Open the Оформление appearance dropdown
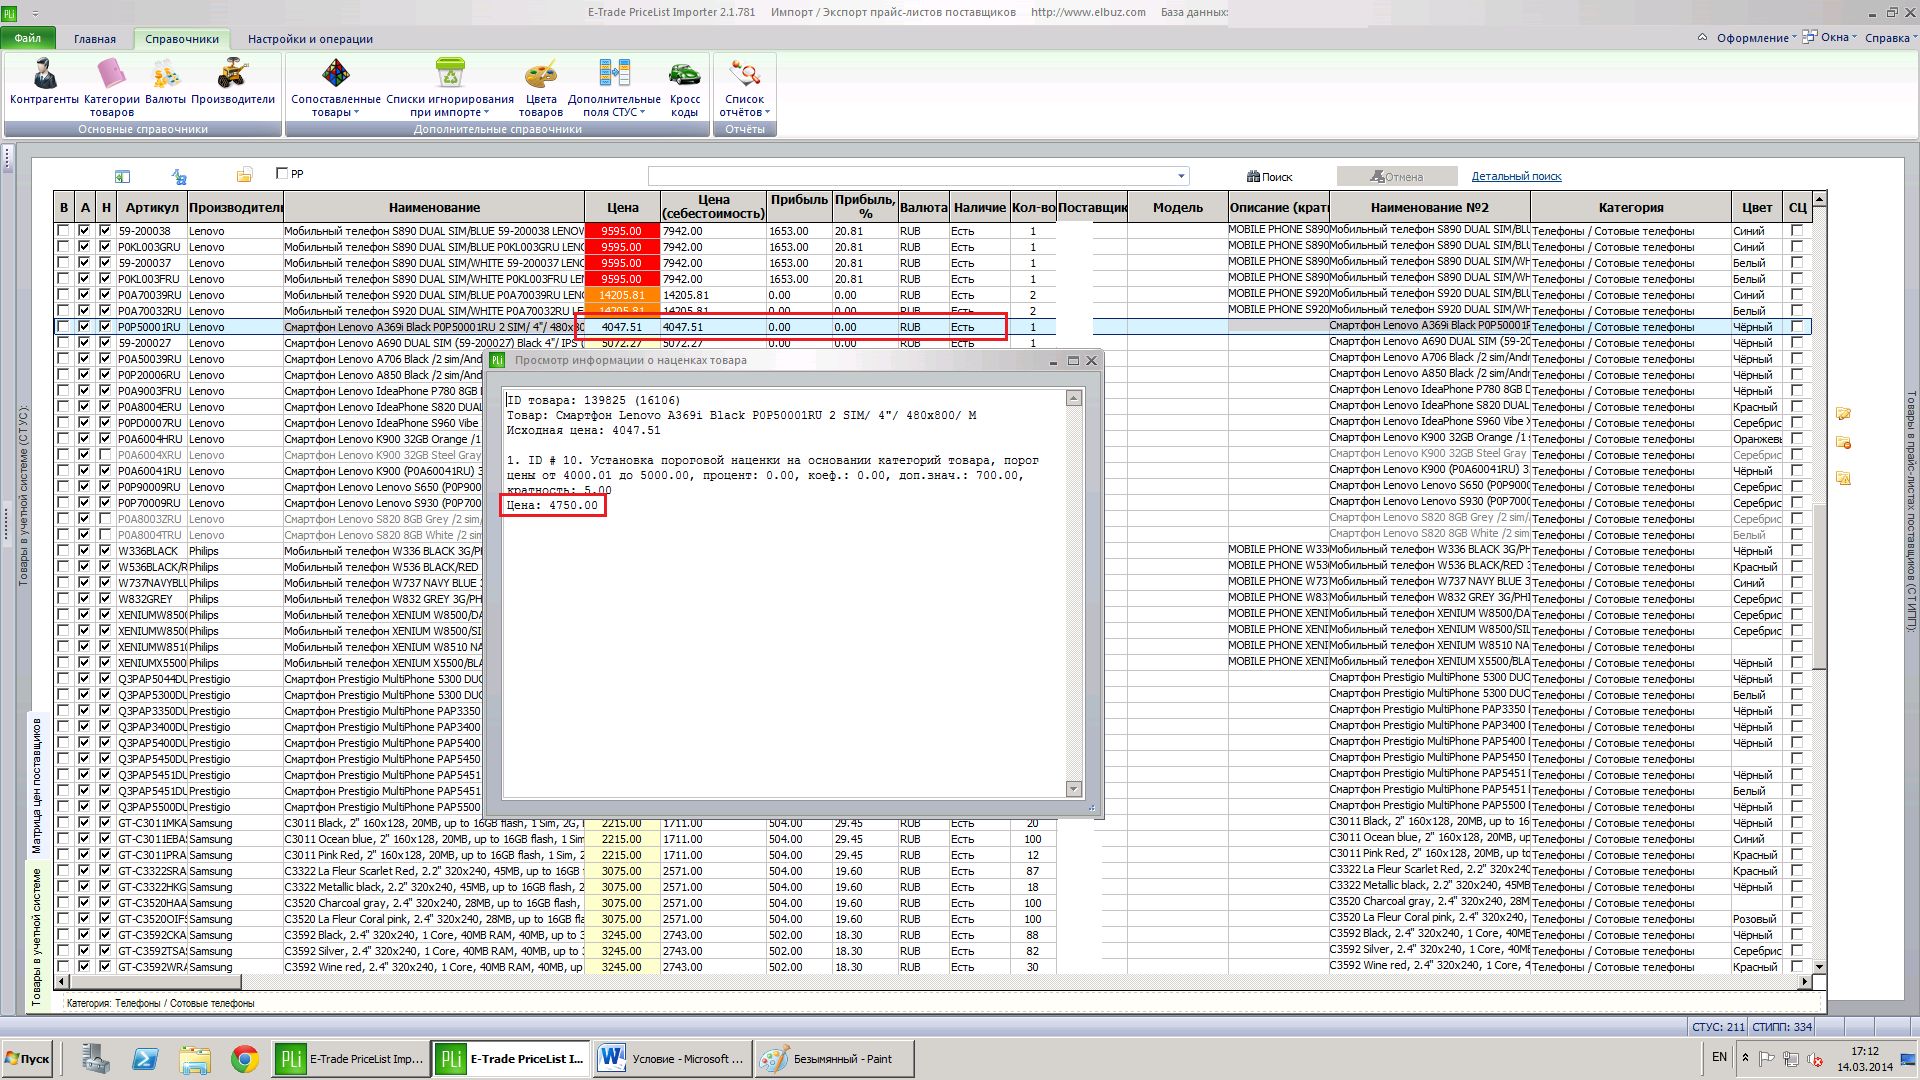Image resolution: width=1920 pixels, height=1080 pixels. click(x=1756, y=38)
